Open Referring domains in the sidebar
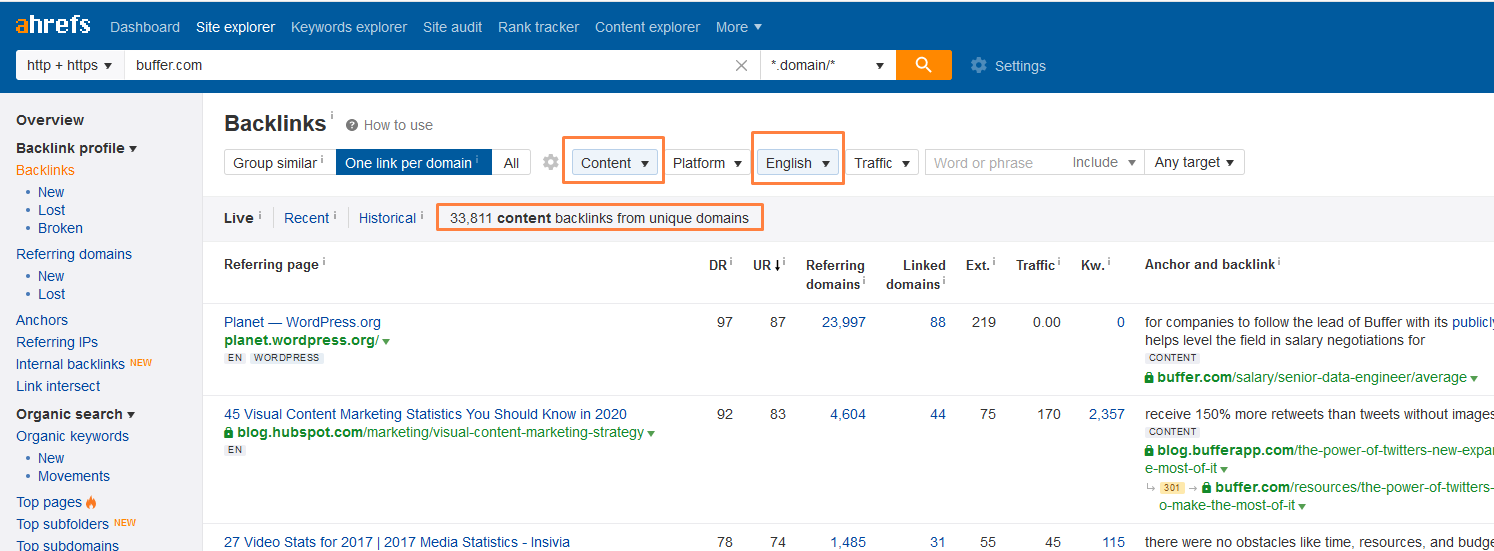Screen dimensions: 1494x551 click(74, 254)
